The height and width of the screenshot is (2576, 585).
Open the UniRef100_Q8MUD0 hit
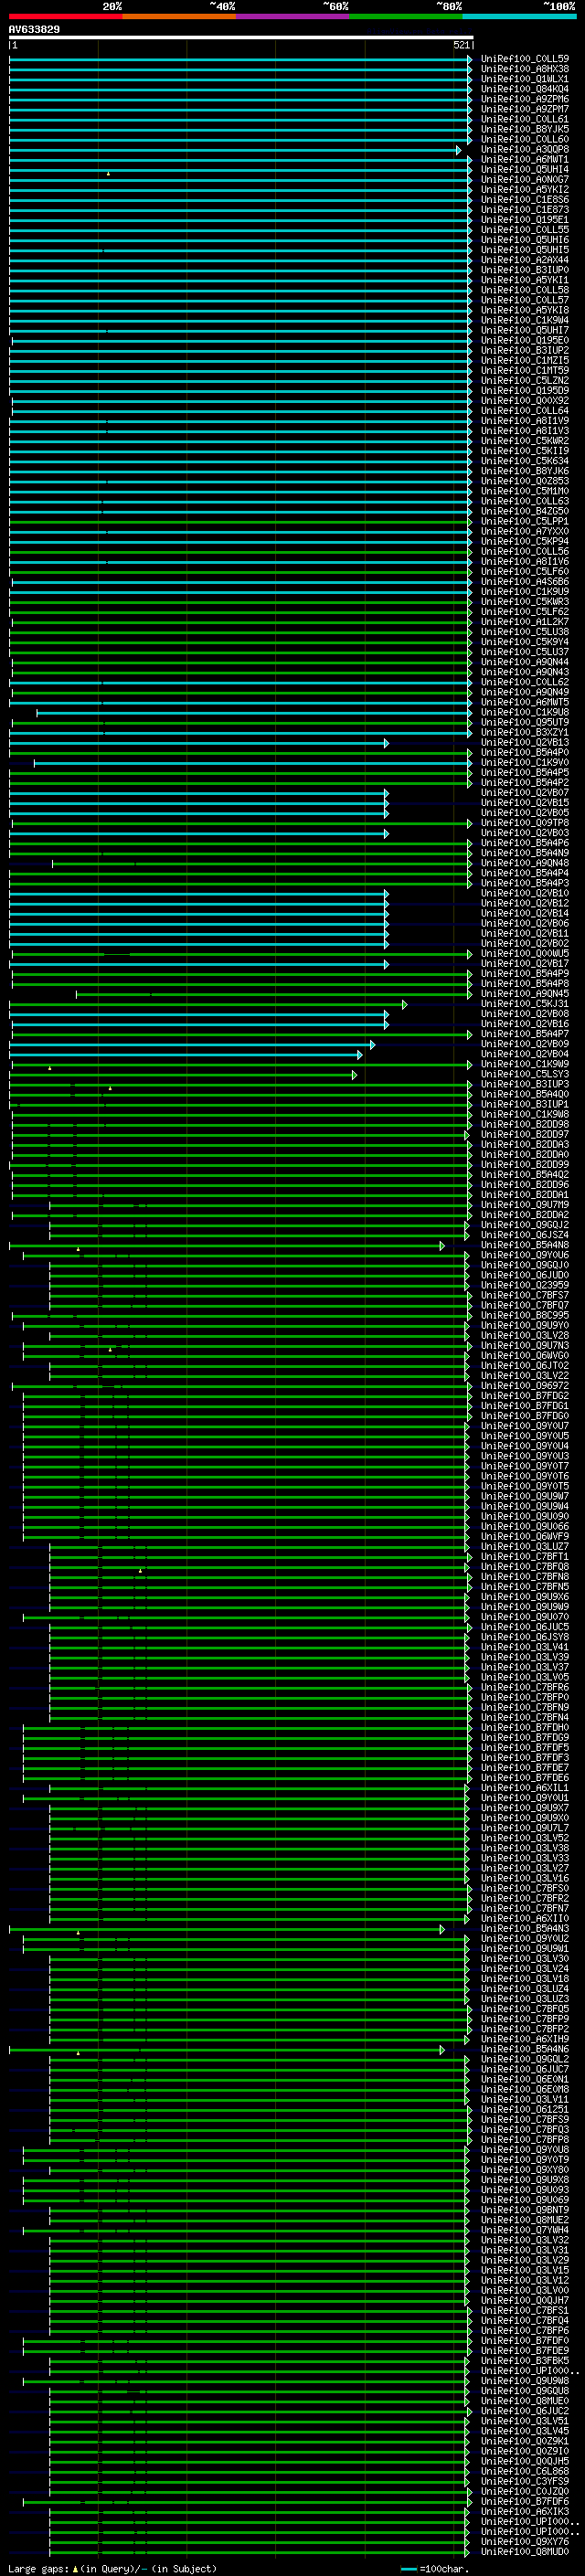click(x=524, y=2551)
